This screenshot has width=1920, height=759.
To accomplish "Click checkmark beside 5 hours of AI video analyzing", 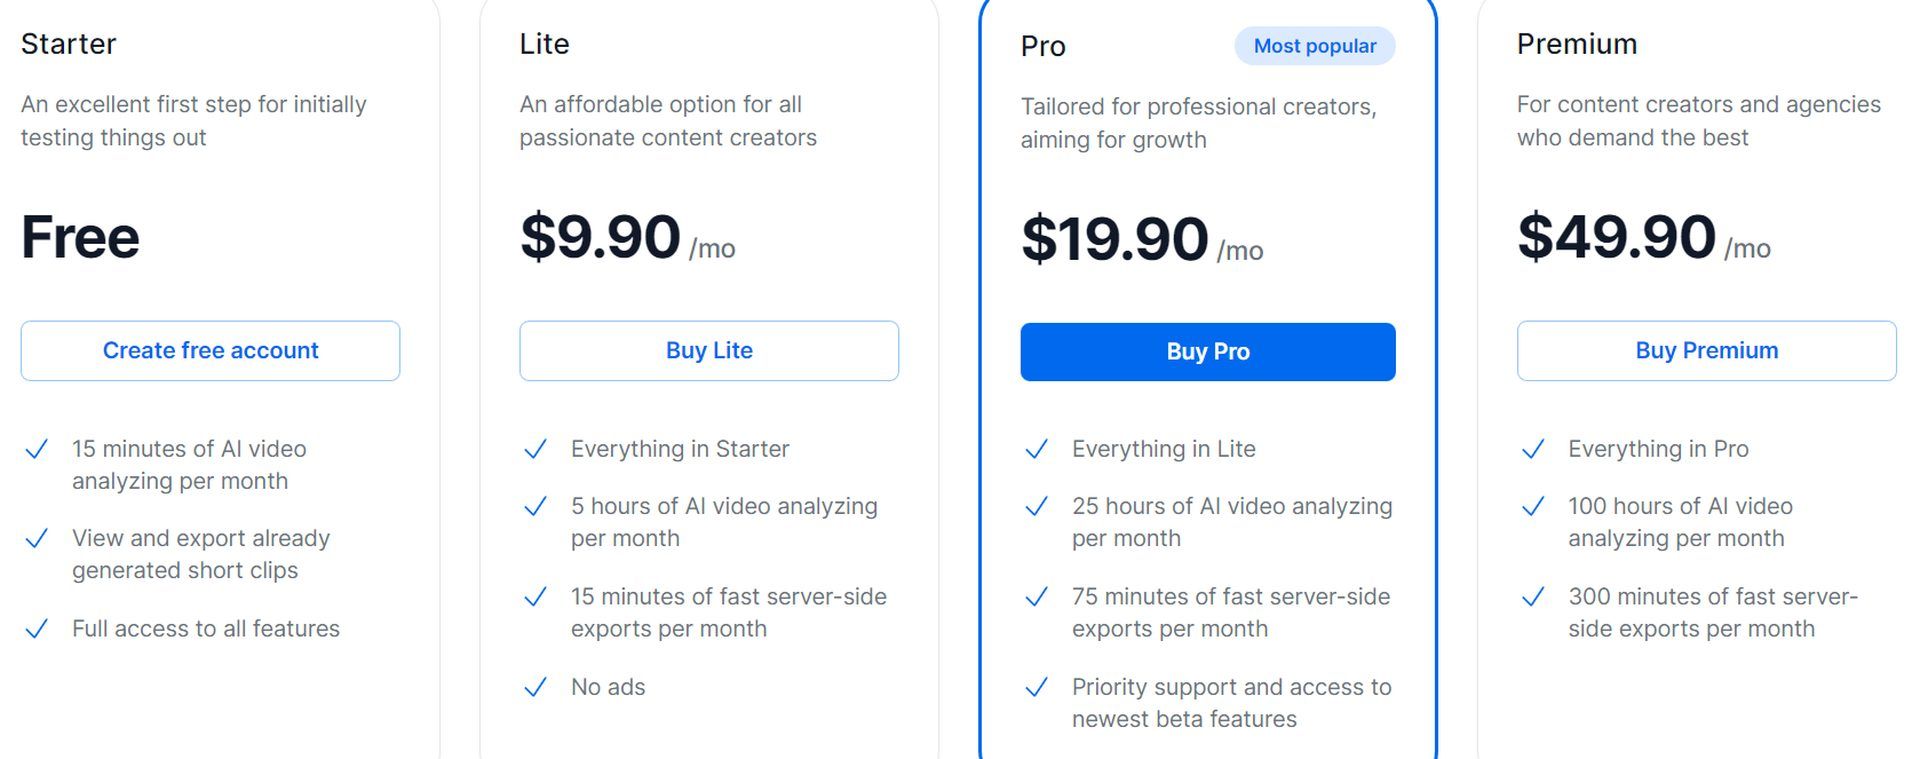I will click(535, 507).
